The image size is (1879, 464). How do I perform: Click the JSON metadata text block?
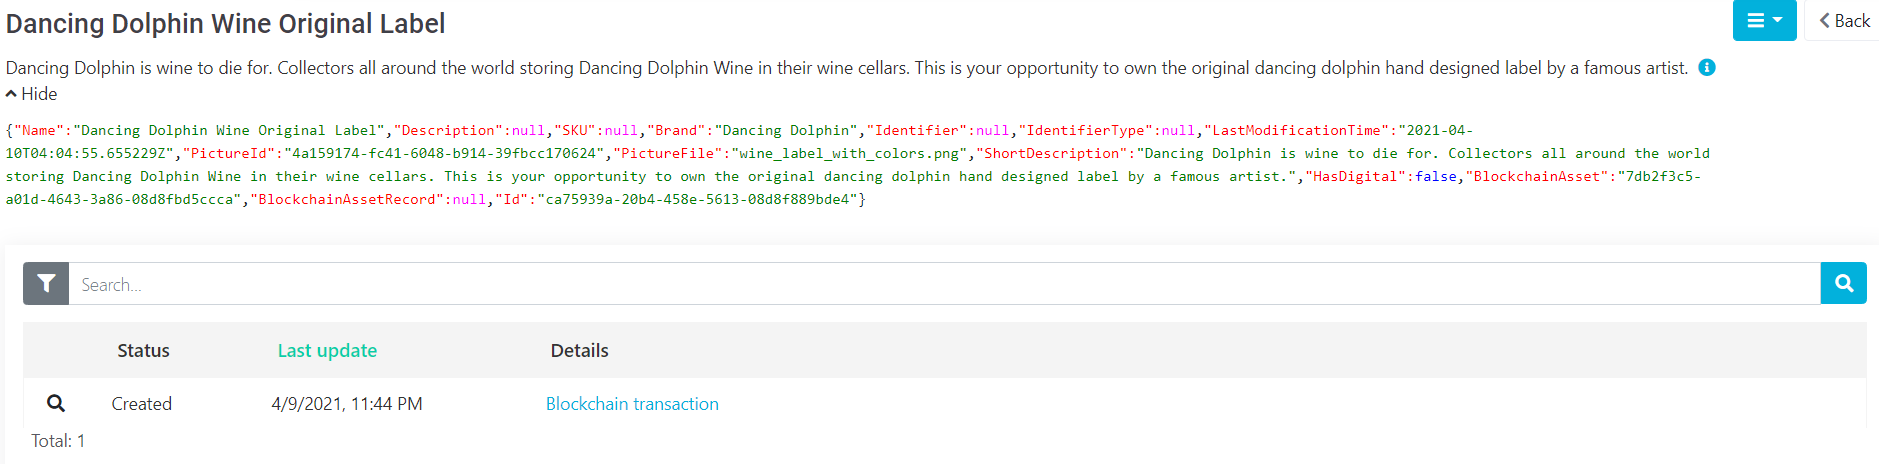858,165
